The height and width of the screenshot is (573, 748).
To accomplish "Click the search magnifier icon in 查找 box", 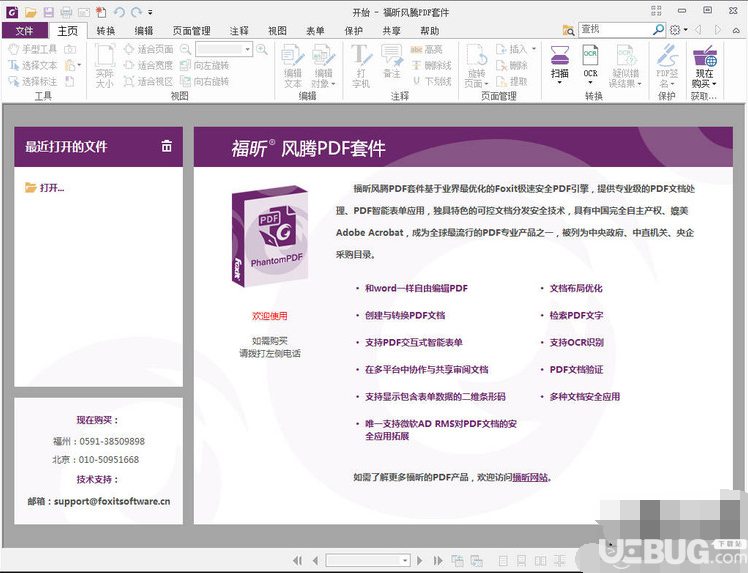I will tap(658, 30).
